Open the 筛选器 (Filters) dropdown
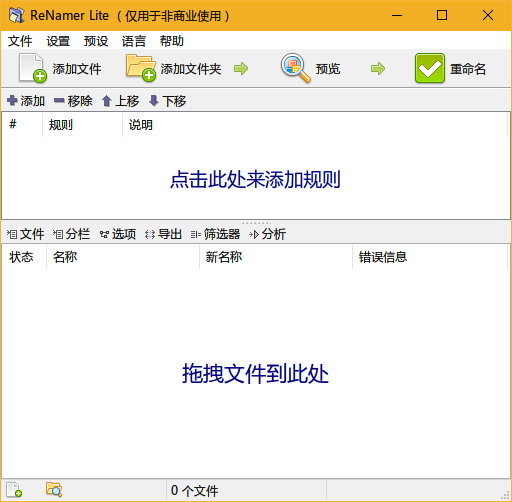 [x=215, y=234]
